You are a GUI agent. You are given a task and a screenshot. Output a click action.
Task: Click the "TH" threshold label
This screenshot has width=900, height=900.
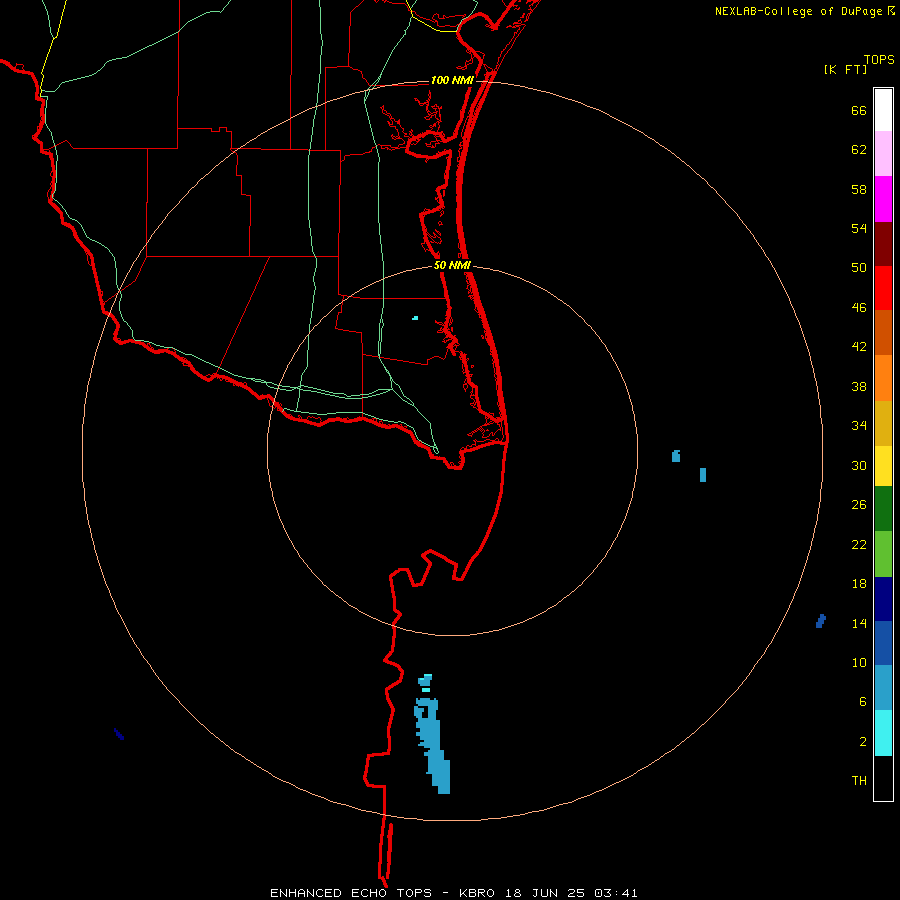859,781
